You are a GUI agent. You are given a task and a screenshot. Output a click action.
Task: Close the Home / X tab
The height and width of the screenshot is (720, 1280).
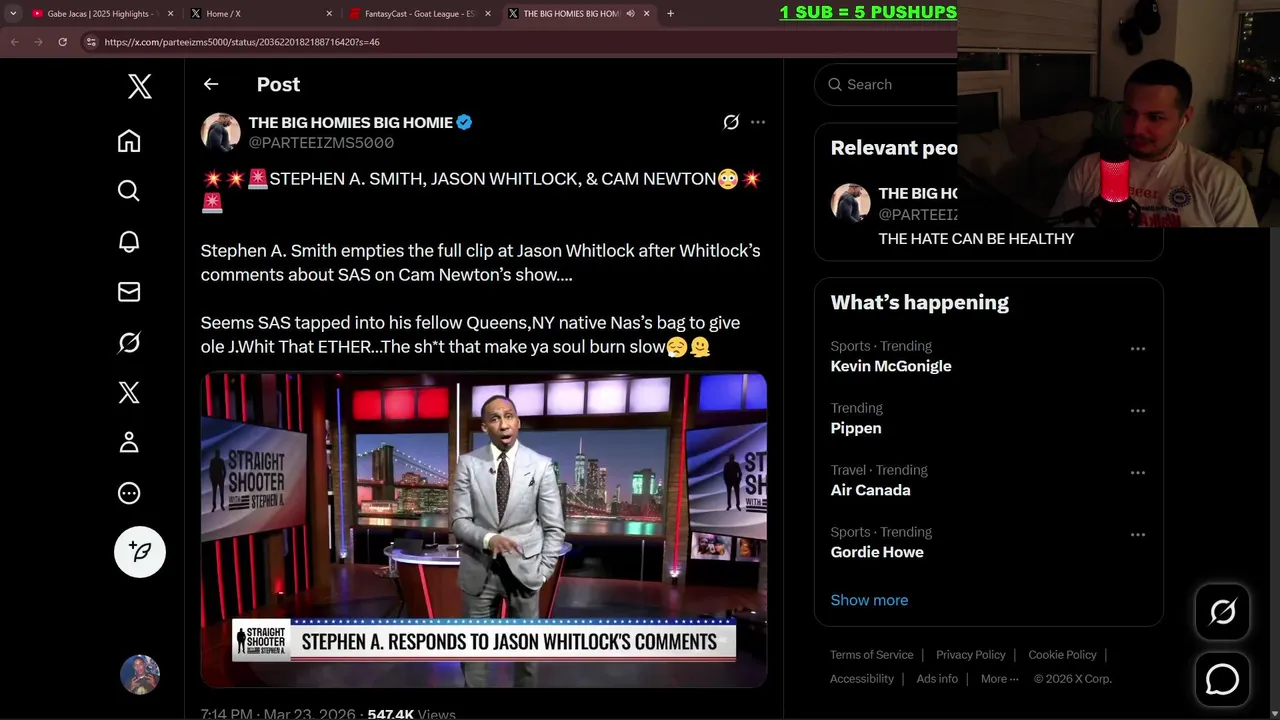[x=329, y=13]
